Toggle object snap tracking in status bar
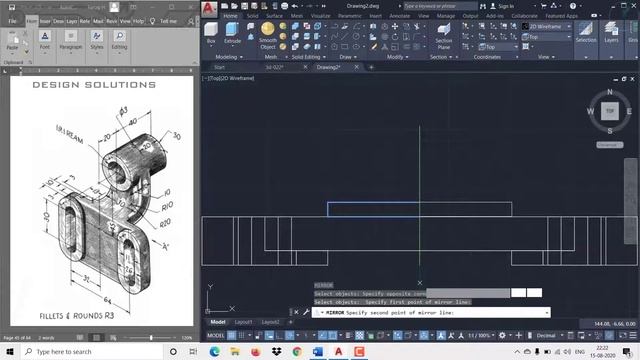 322,335
